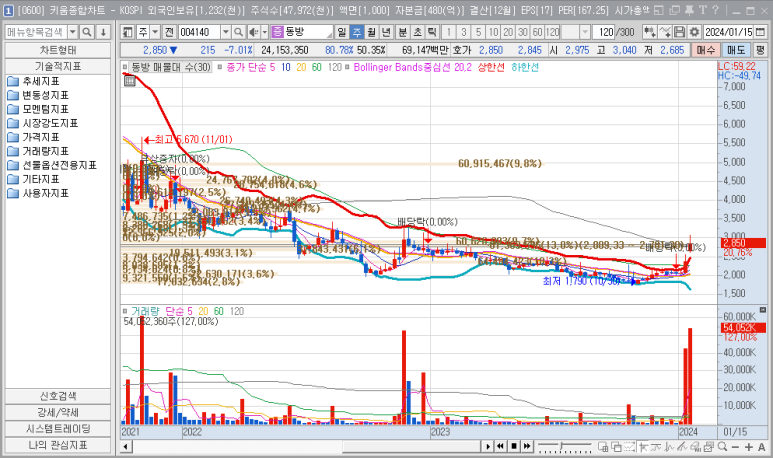The height and width of the screenshot is (458, 773).
Task: Open the dropdown next to the speaker icon
Action: pyautogui.click(x=264, y=33)
